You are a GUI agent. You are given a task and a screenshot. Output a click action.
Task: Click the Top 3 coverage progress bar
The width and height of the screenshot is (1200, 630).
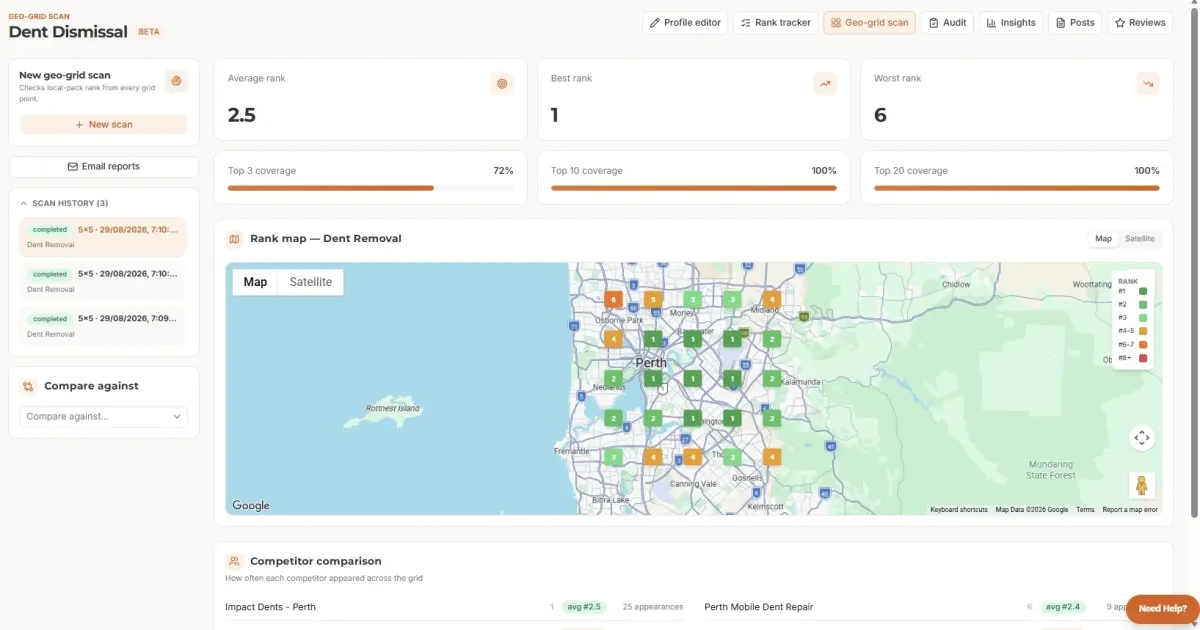(x=370, y=188)
